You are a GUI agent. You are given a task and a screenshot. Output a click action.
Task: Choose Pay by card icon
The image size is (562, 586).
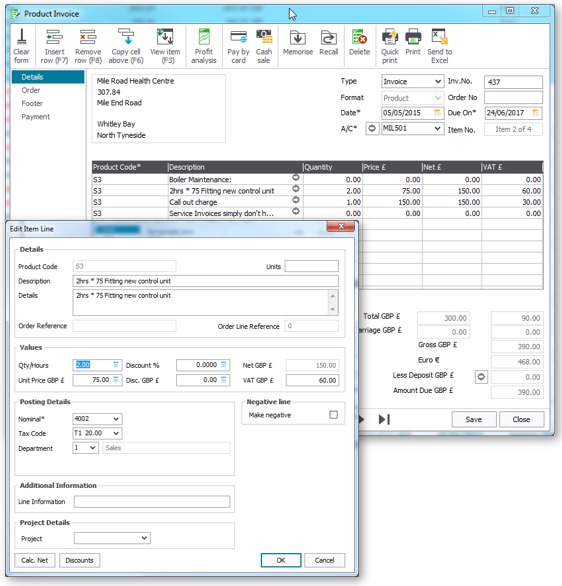coord(238,46)
